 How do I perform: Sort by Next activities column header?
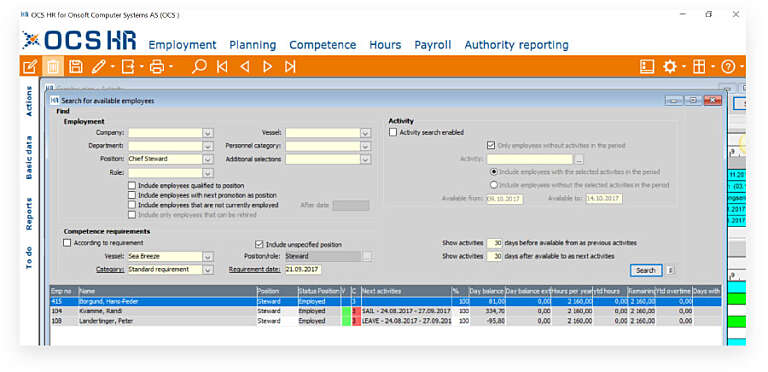(406, 291)
